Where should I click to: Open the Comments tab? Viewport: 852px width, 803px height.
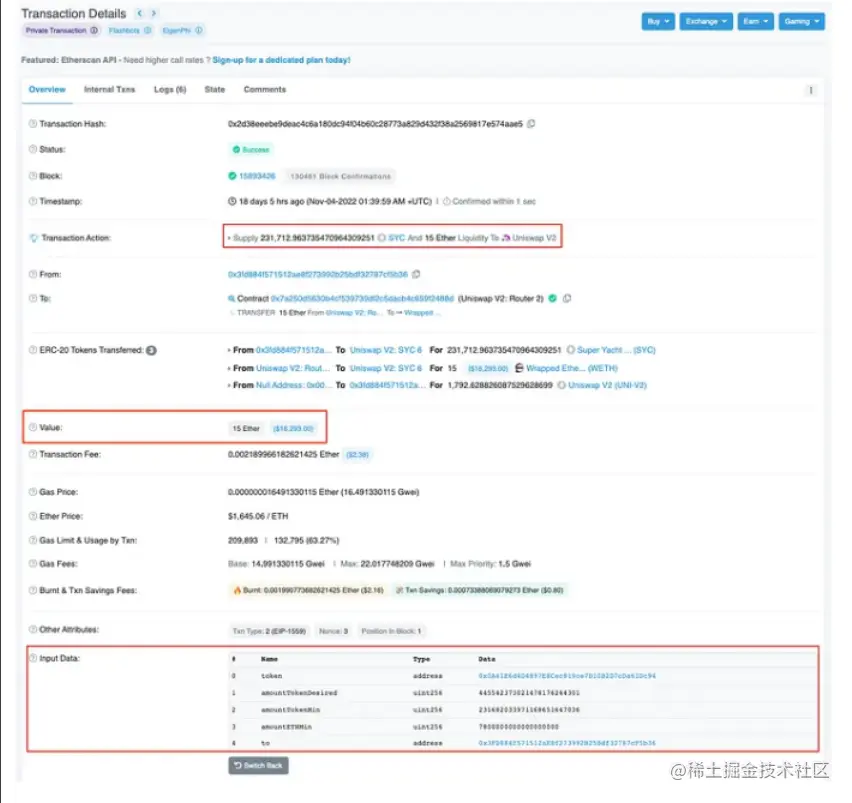(x=265, y=90)
